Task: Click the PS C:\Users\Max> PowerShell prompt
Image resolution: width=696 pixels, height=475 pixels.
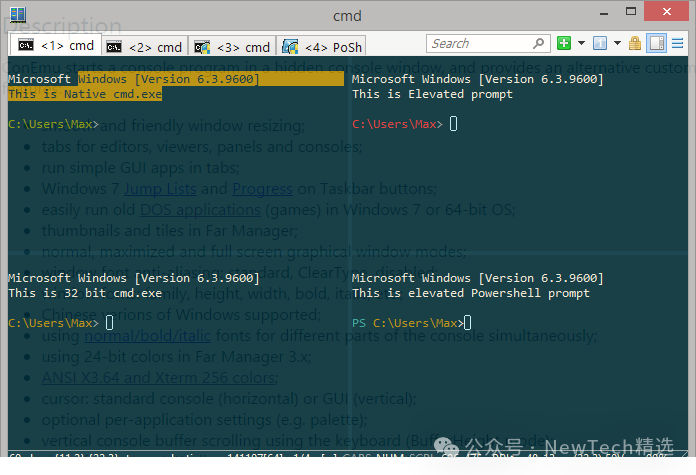Action: click(x=407, y=323)
